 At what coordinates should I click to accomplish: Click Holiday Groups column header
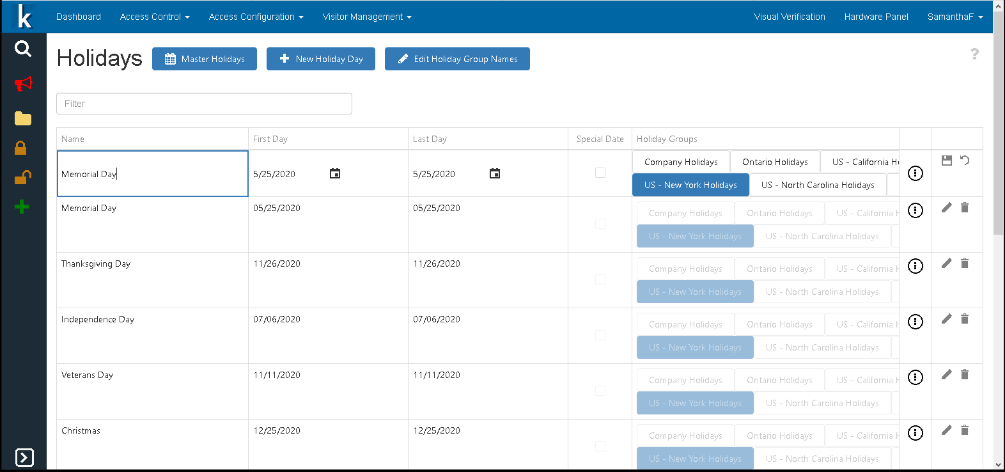click(x=765, y=139)
